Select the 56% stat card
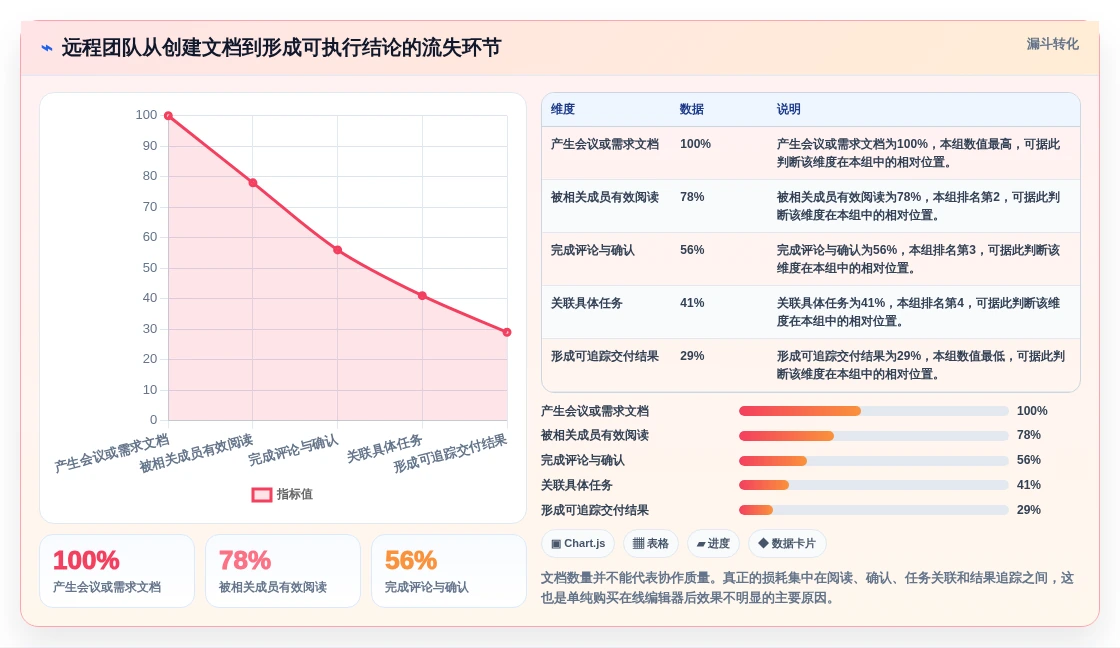Viewport: 1120px width, 648px height. click(x=449, y=571)
